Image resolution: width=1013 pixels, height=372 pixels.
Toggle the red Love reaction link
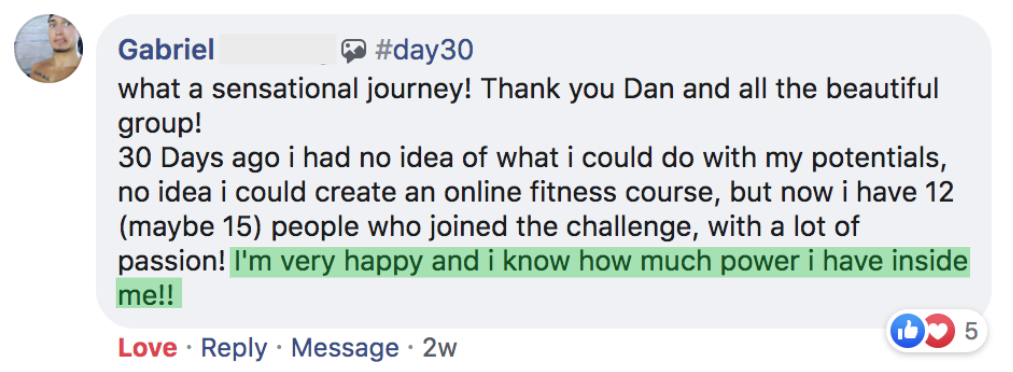tap(147, 349)
